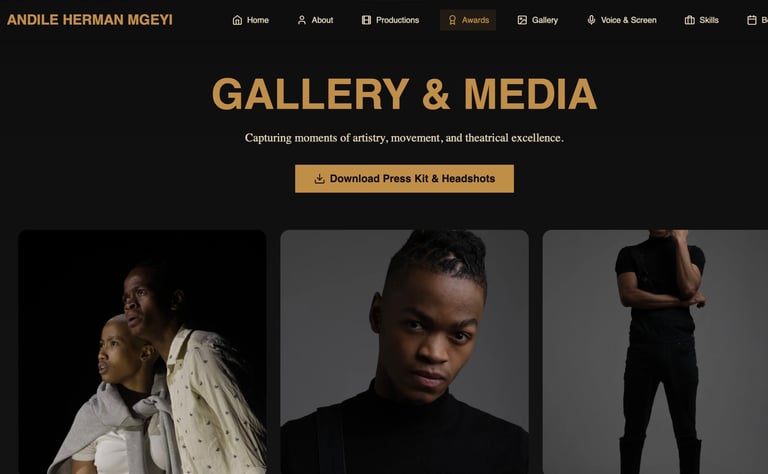Click the Productions film icon
Viewport: 768px width, 474px height.
pos(366,20)
